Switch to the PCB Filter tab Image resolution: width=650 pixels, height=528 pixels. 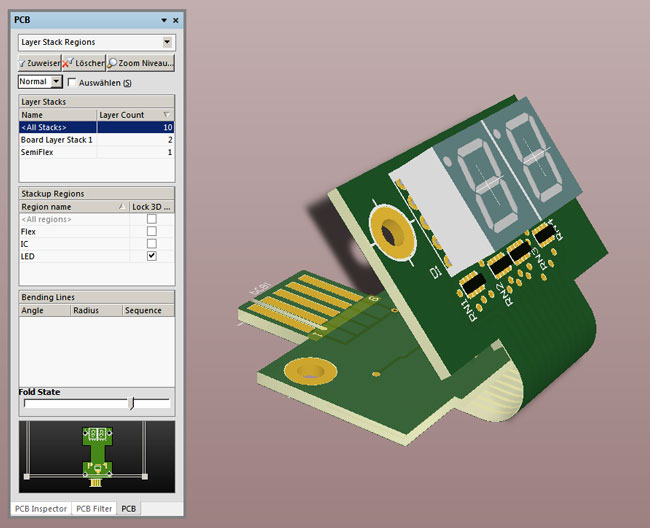point(94,509)
